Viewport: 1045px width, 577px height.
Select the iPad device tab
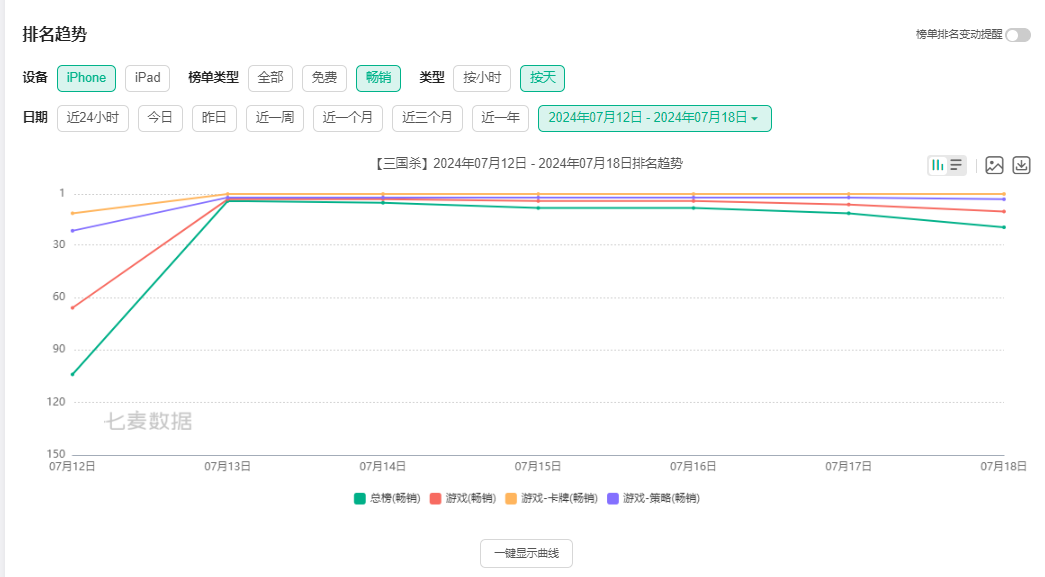pyautogui.click(x=147, y=78)
